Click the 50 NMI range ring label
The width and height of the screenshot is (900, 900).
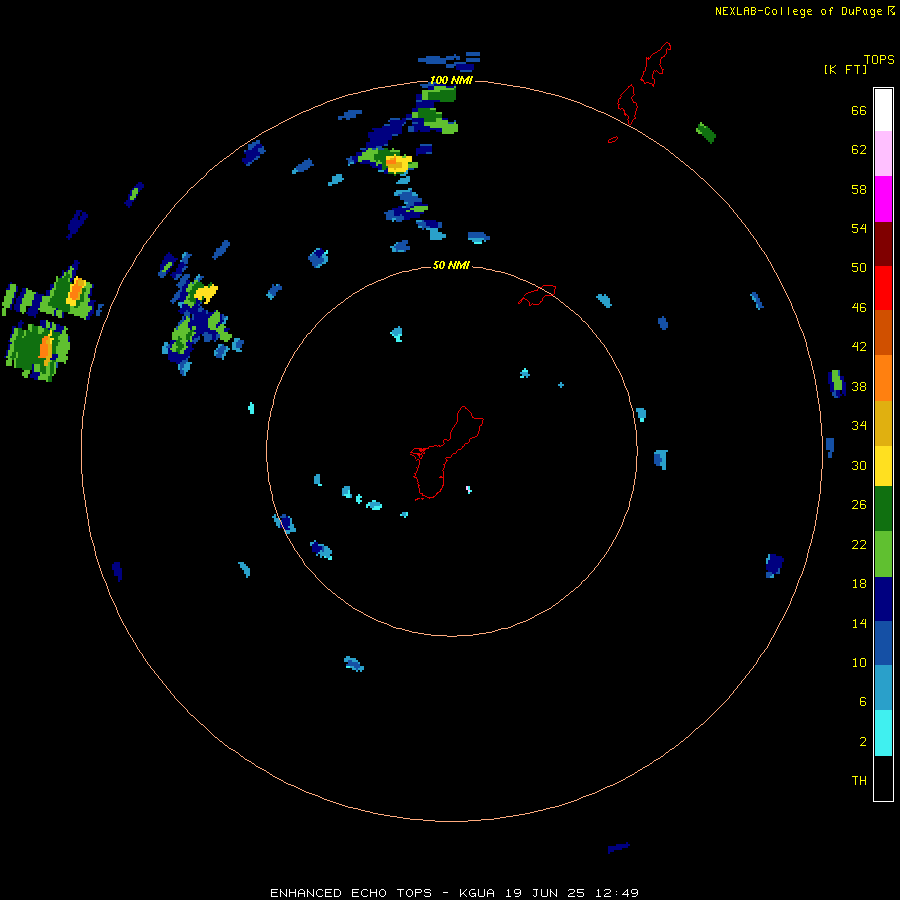tap(451, 265)
